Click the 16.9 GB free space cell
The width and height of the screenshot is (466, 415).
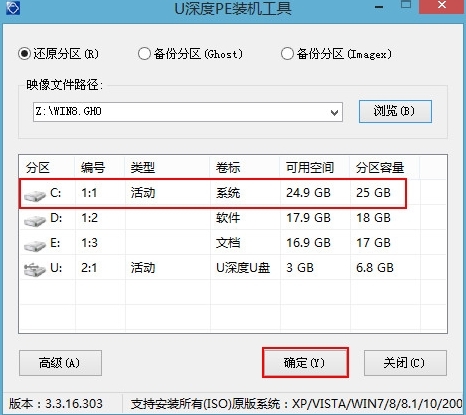point(308,243)
